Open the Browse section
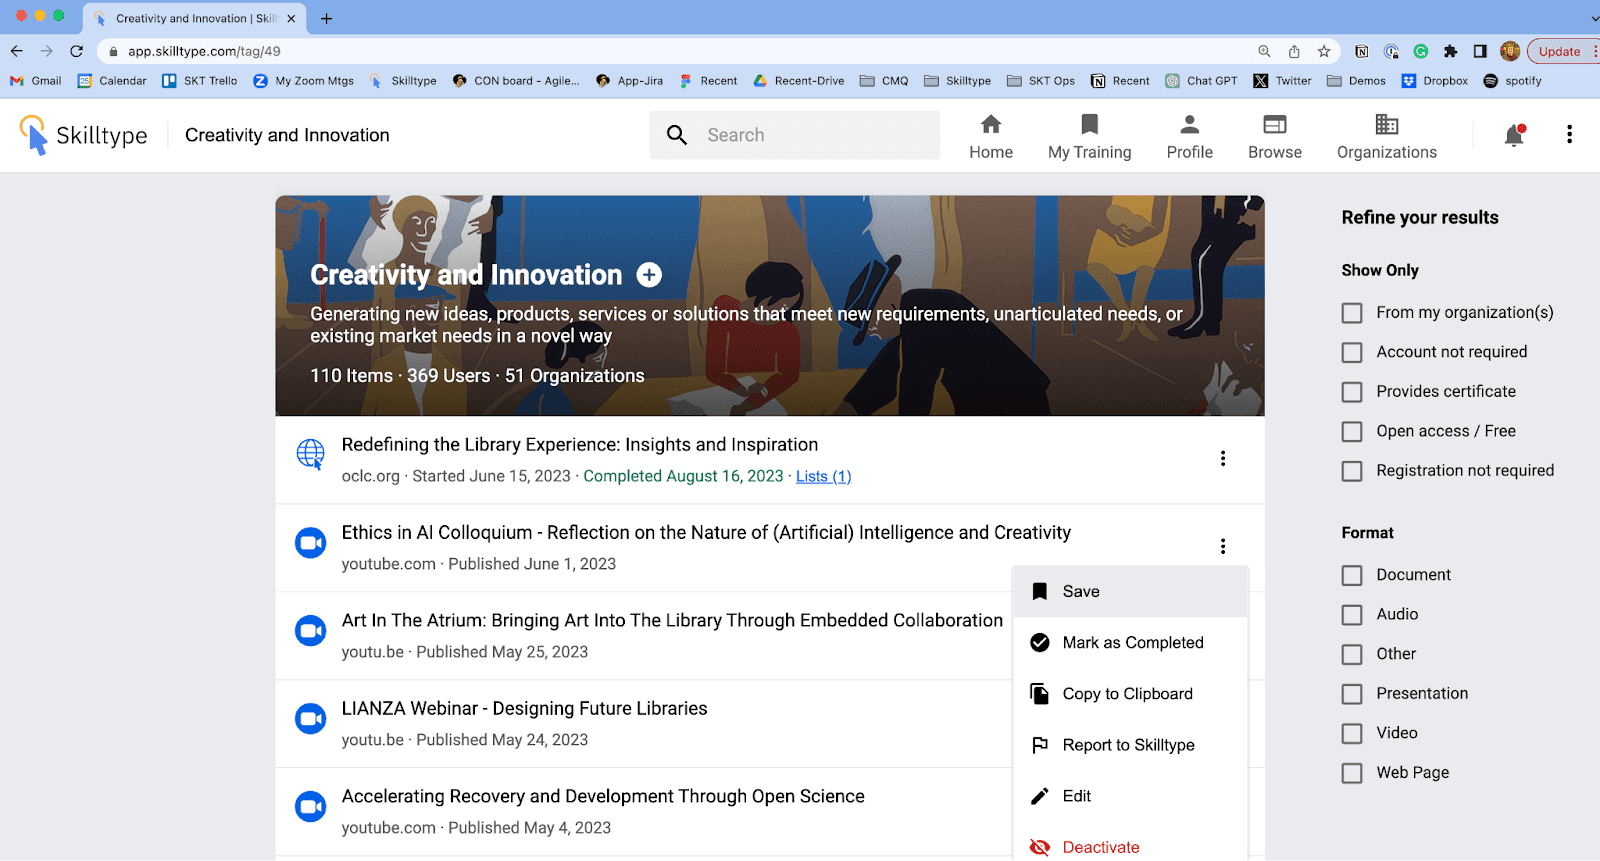The width and height of the screenshot is (1600, 861). tap(1275, 137)
